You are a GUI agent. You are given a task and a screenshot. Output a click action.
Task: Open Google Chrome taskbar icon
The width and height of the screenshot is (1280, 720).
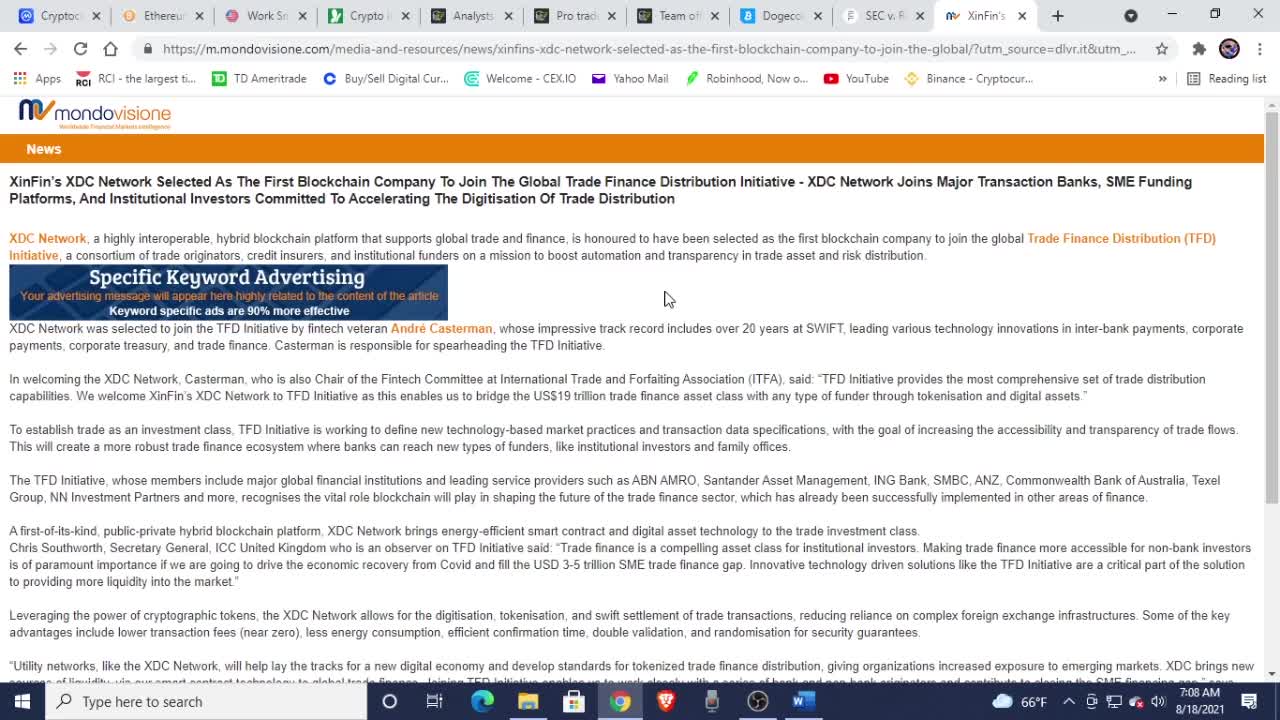pos(620,701)
